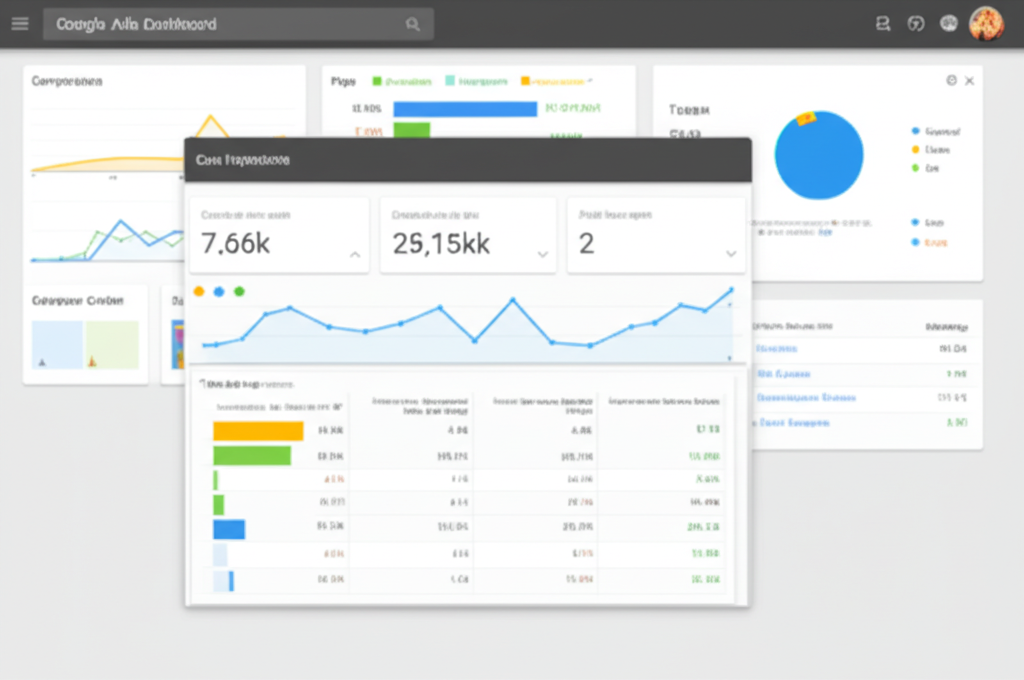Open the settings icon on the pie chart card
The height and width of the screenshot is (680, 1024).
click(951, 81)
